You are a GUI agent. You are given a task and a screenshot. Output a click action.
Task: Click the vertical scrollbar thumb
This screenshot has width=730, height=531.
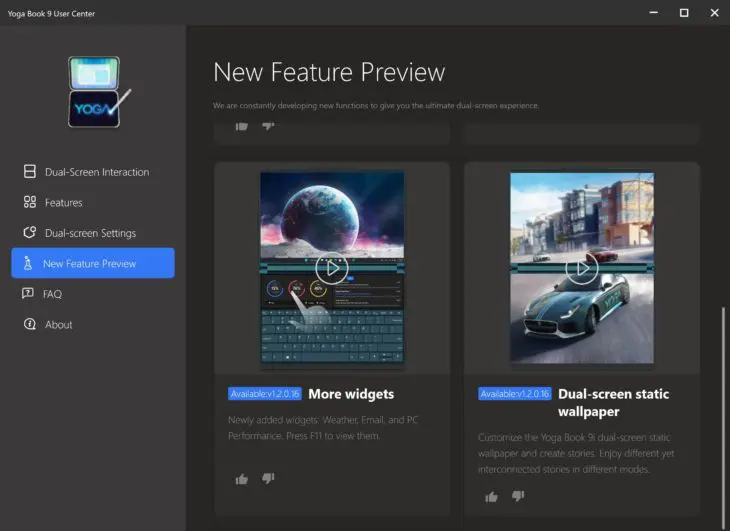pyautogui.click(x=723, y=418)
